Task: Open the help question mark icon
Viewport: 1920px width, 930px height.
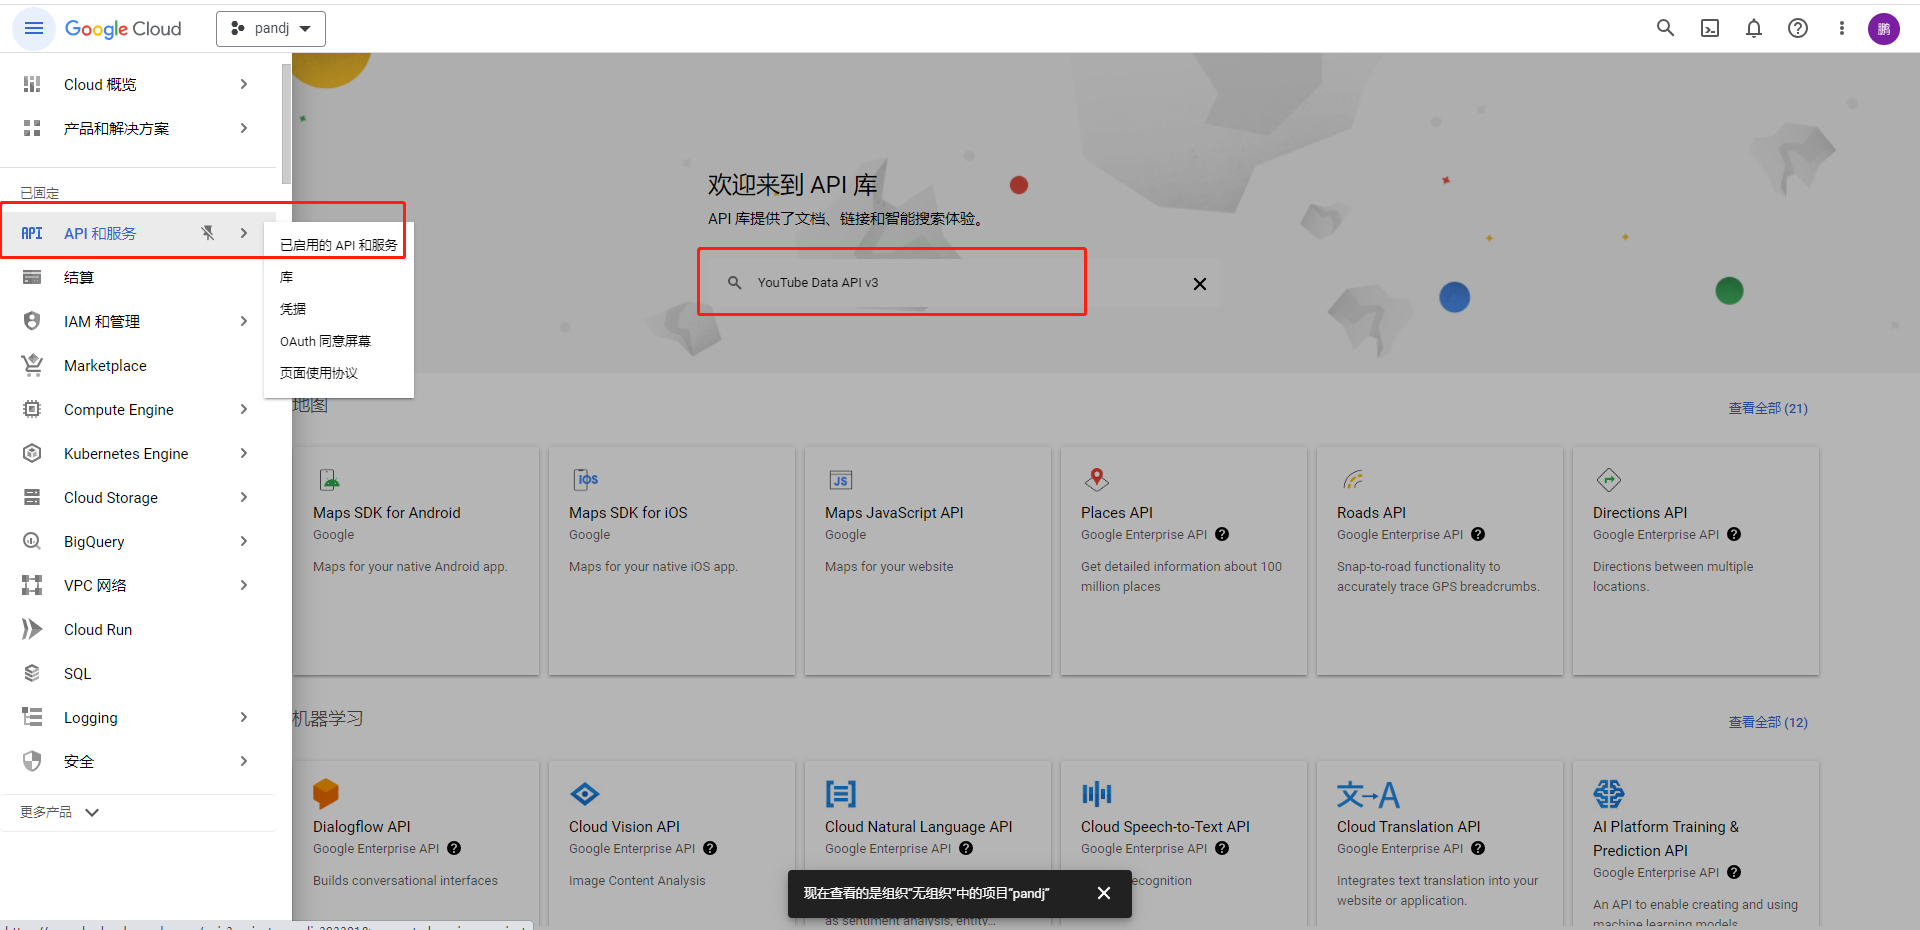Action: 1797,28
